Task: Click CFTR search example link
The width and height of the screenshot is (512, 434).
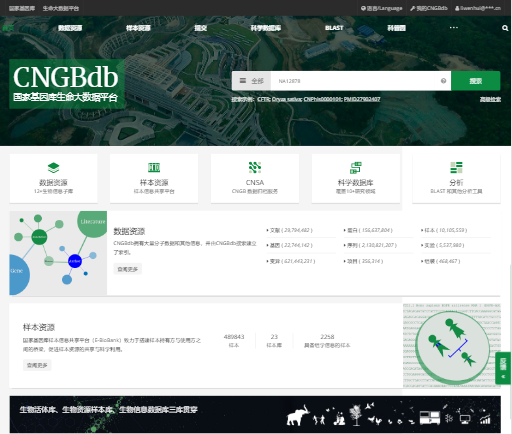Action: pos(263,99)
